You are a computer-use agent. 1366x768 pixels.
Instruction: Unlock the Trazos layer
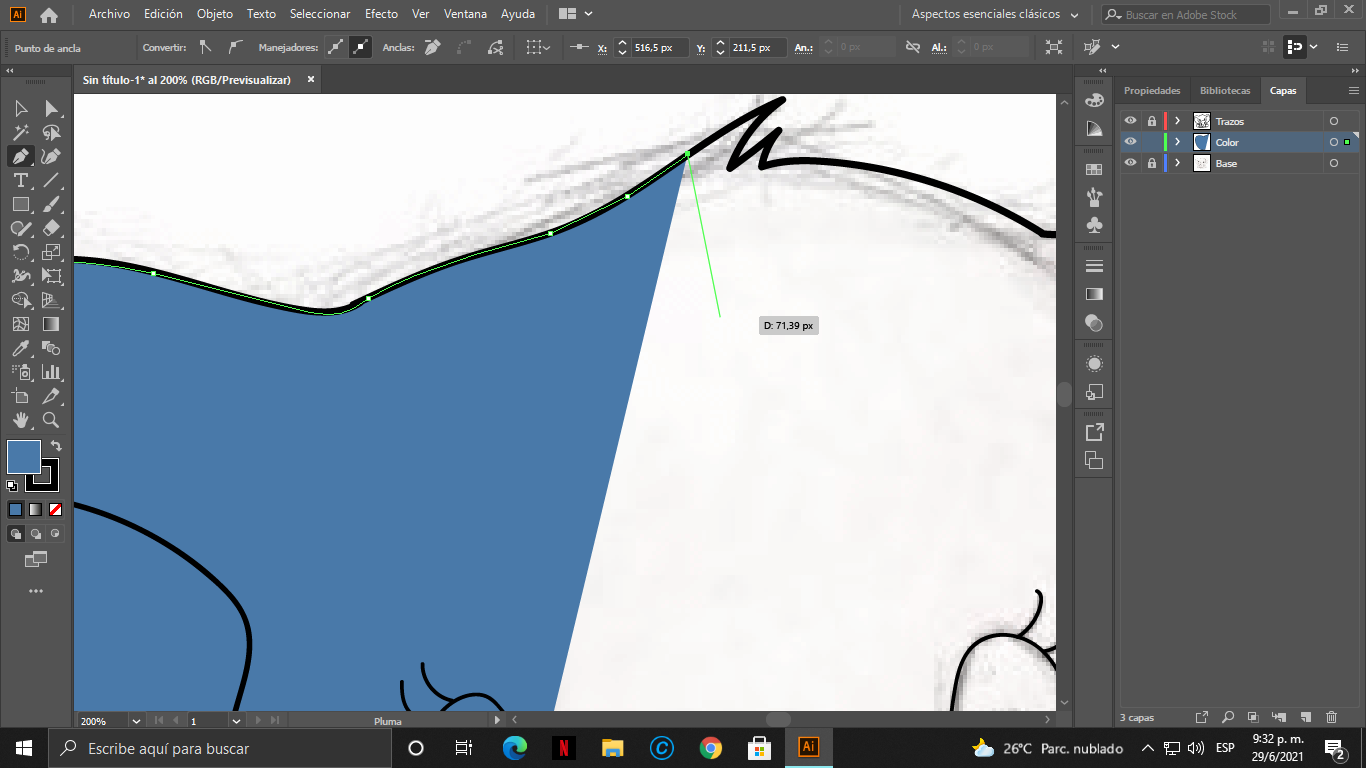click(x=1151, y=121)
